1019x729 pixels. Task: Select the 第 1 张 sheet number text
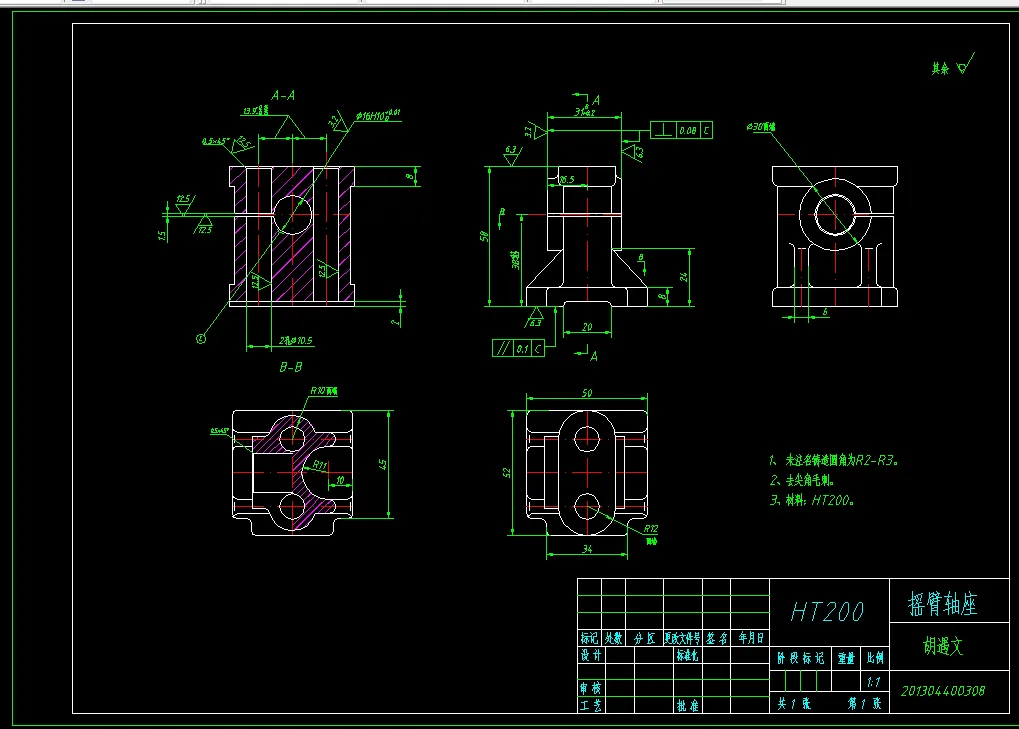(x=864, y=703)
